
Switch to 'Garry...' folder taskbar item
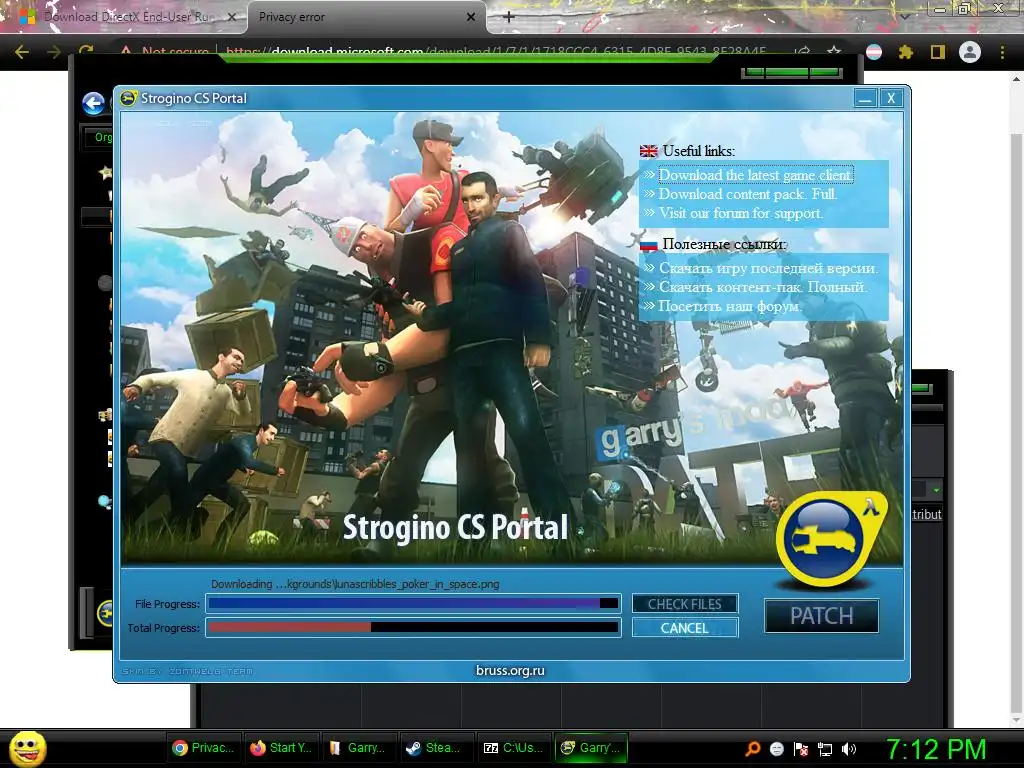pyautogui.click(x=358, y=748)
